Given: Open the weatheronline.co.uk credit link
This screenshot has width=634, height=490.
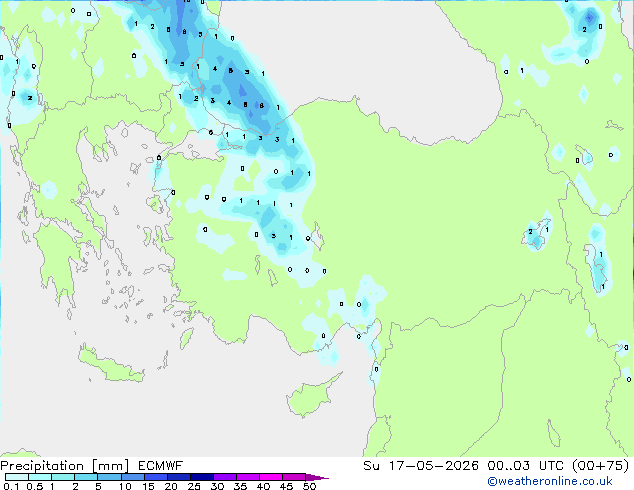Looking at the screenshot, I should [x=550, y=481].
